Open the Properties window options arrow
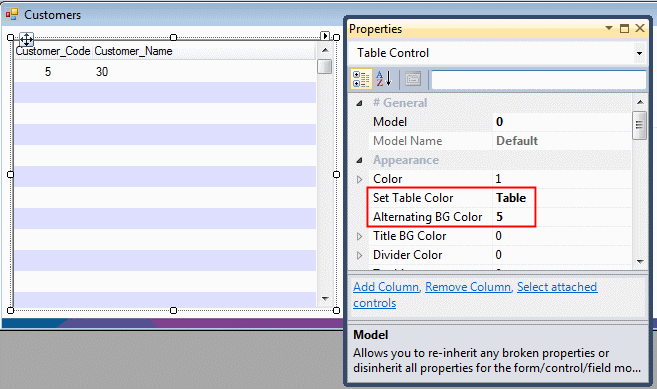This screenshot has width=657, height=389. (x=609, y=28)
